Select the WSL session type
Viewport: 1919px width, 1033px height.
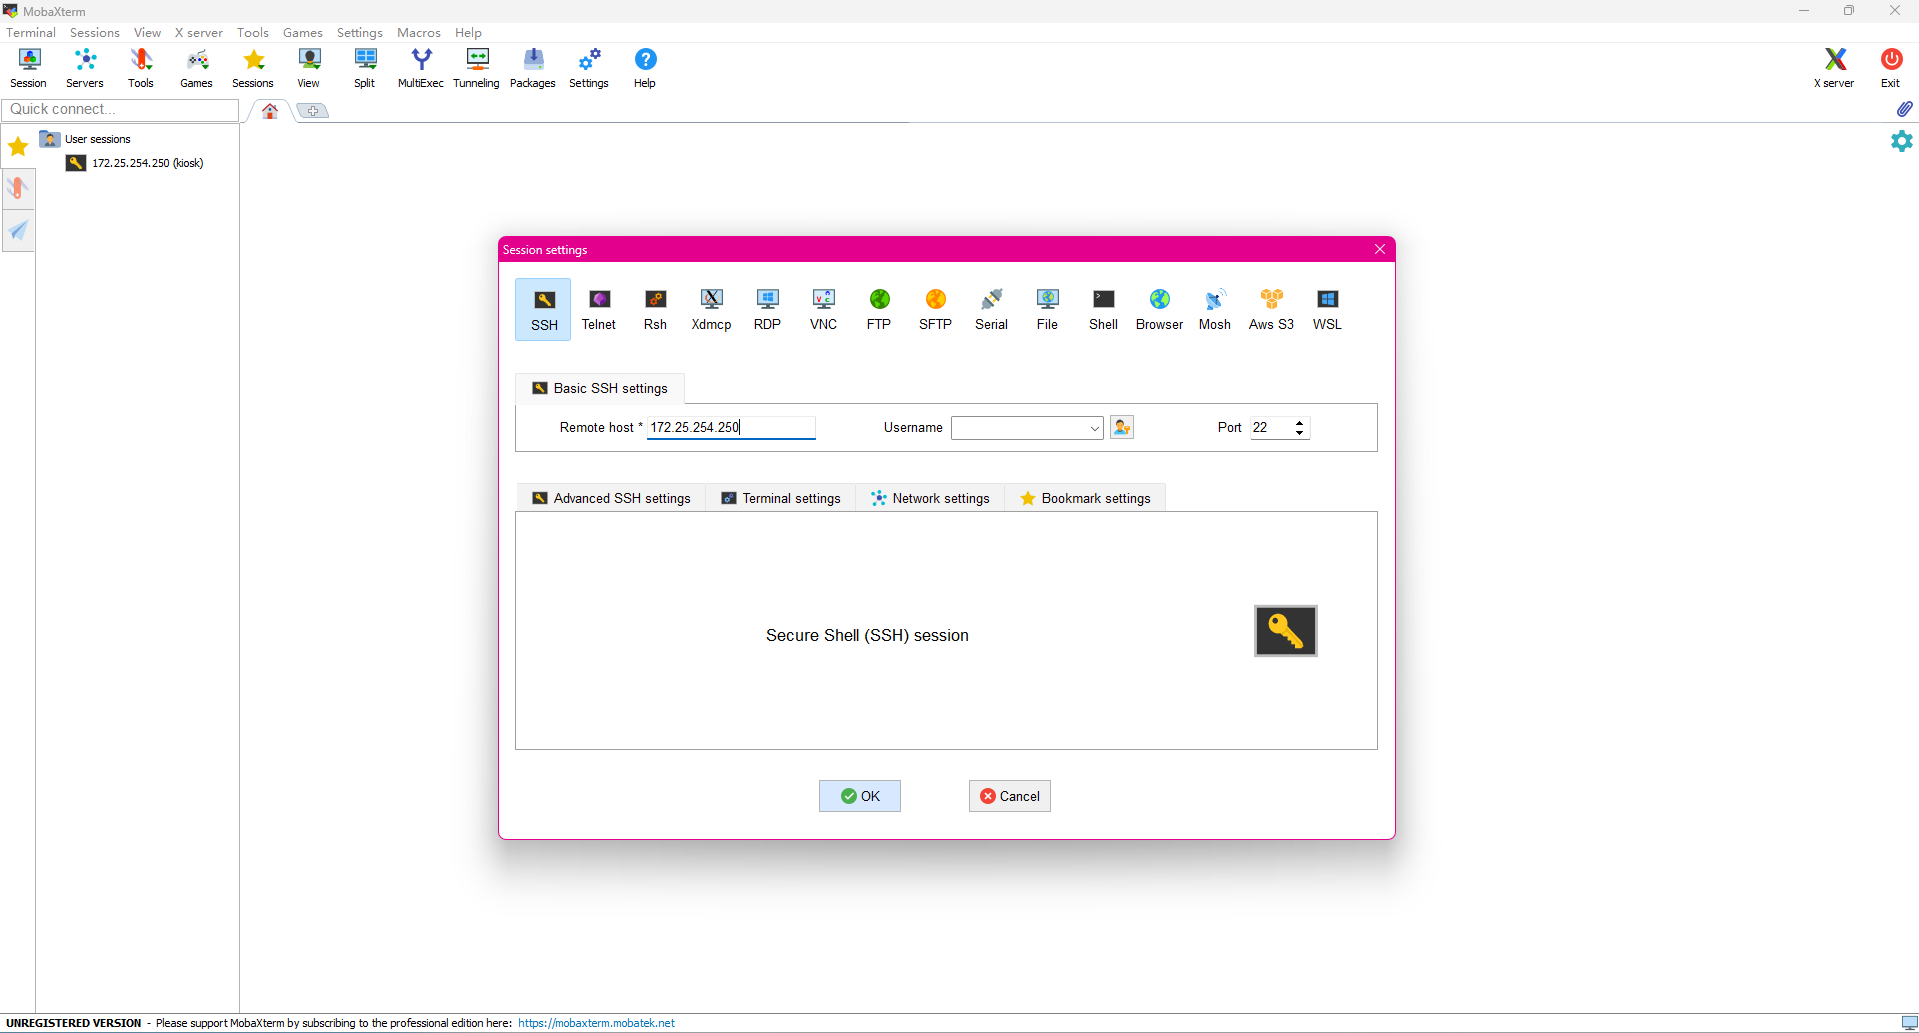click(x=1327, y=310)
